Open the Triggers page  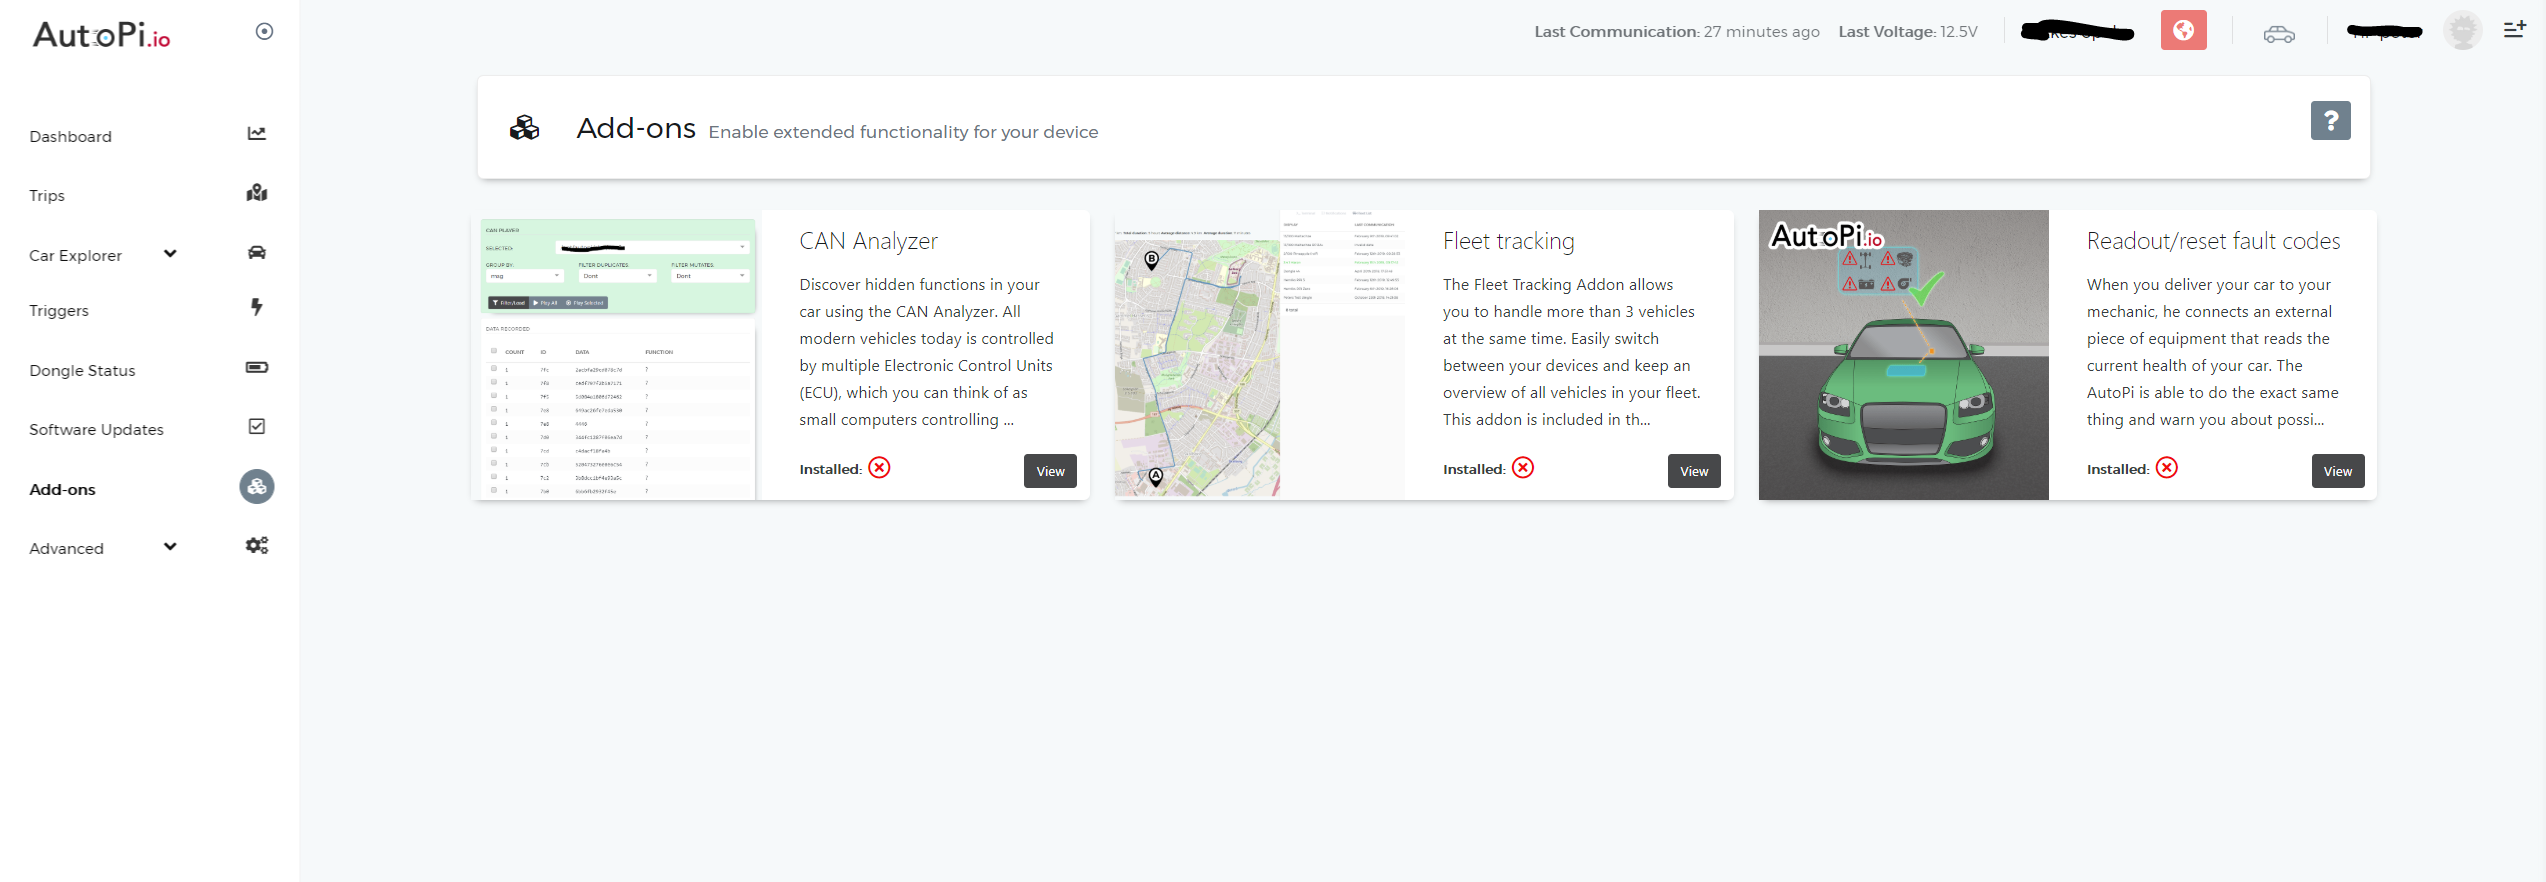pos(59,310)
